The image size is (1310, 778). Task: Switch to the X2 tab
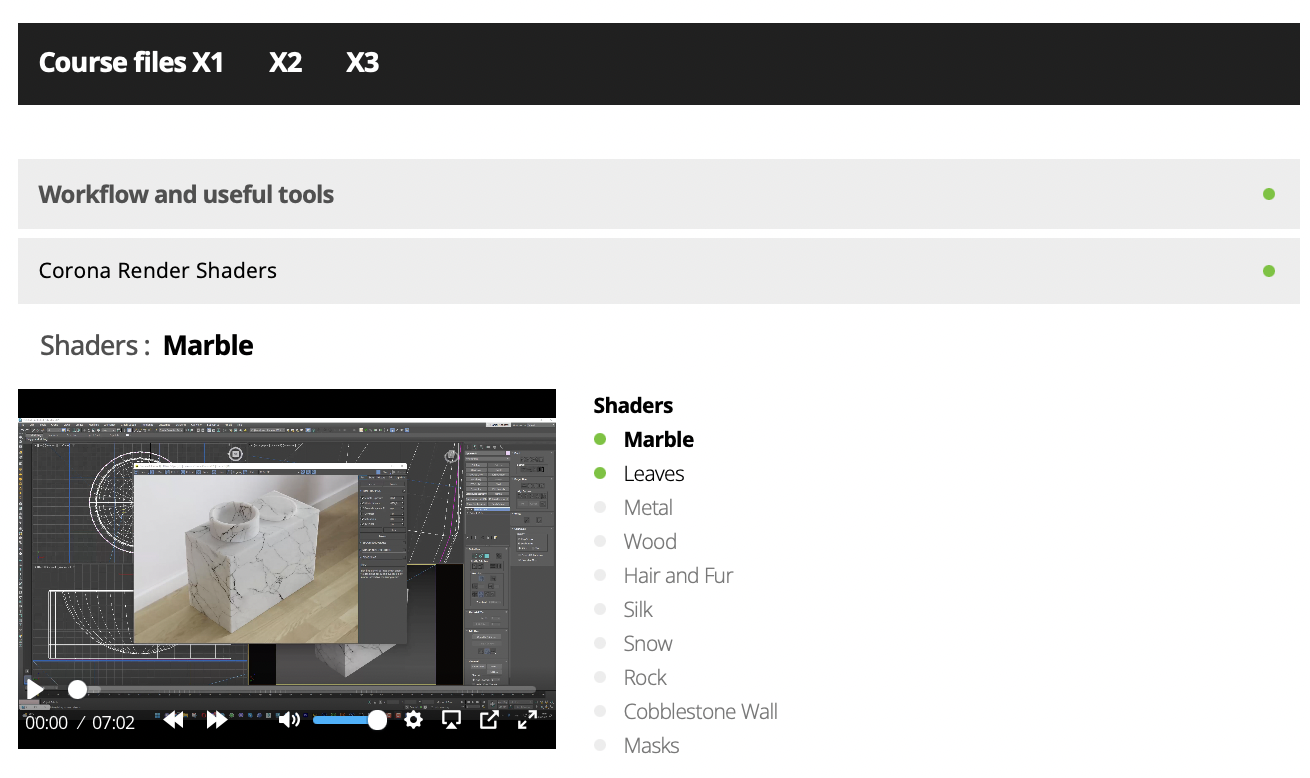(285, 62)
